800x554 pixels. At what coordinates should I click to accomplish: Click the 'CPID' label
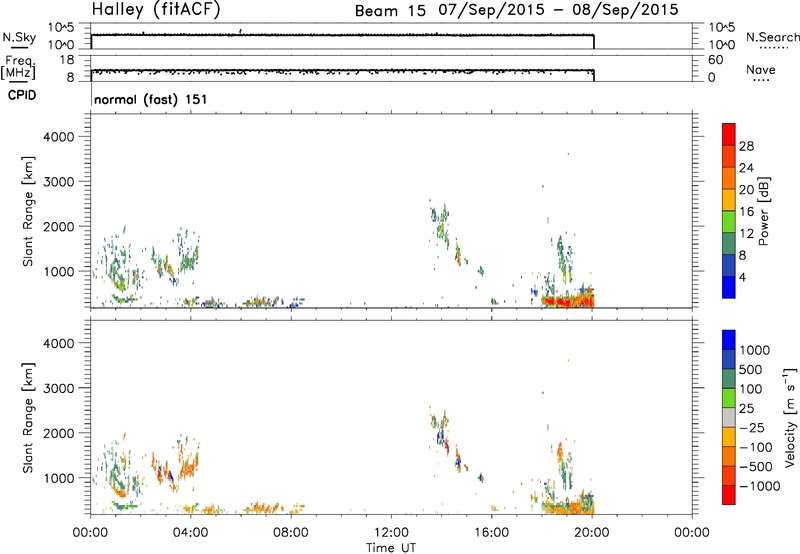[x=22, y=95]
